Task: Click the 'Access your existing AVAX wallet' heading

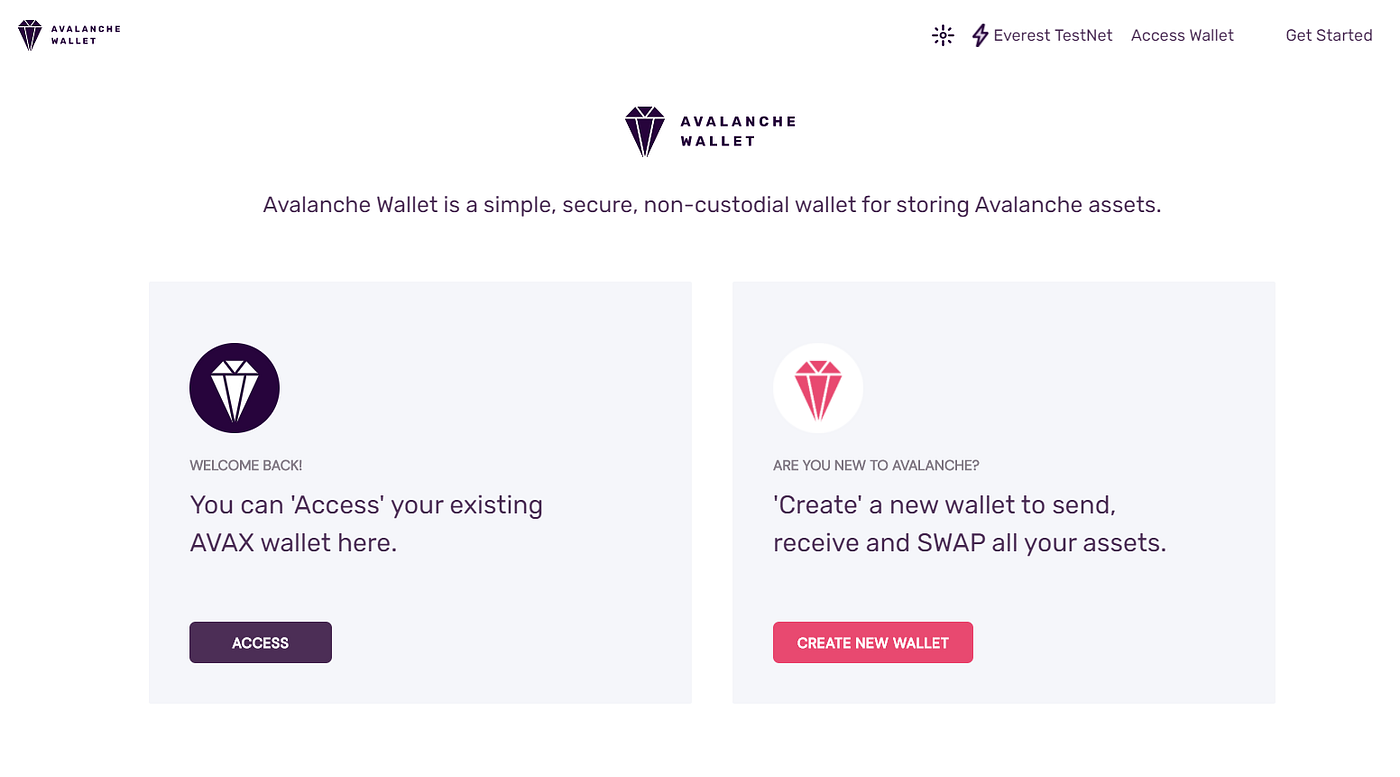Action: (x=366, y=524)
